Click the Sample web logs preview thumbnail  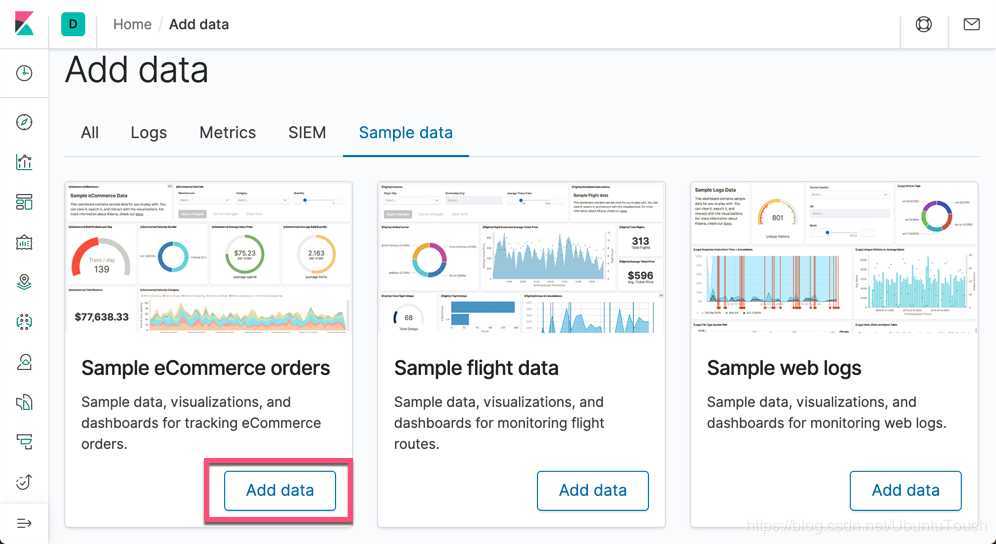[834, 257]
